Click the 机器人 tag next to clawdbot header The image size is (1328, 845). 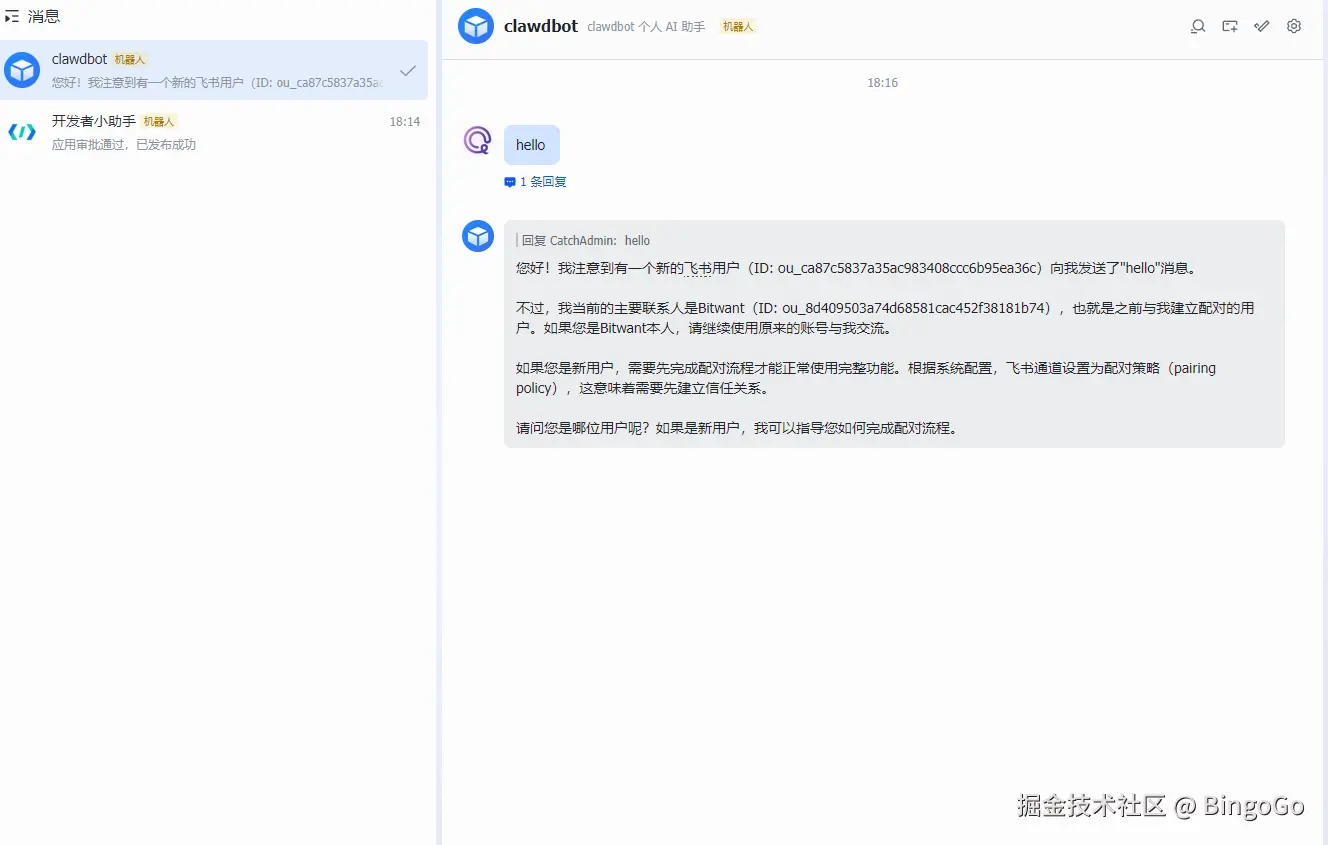737,26
